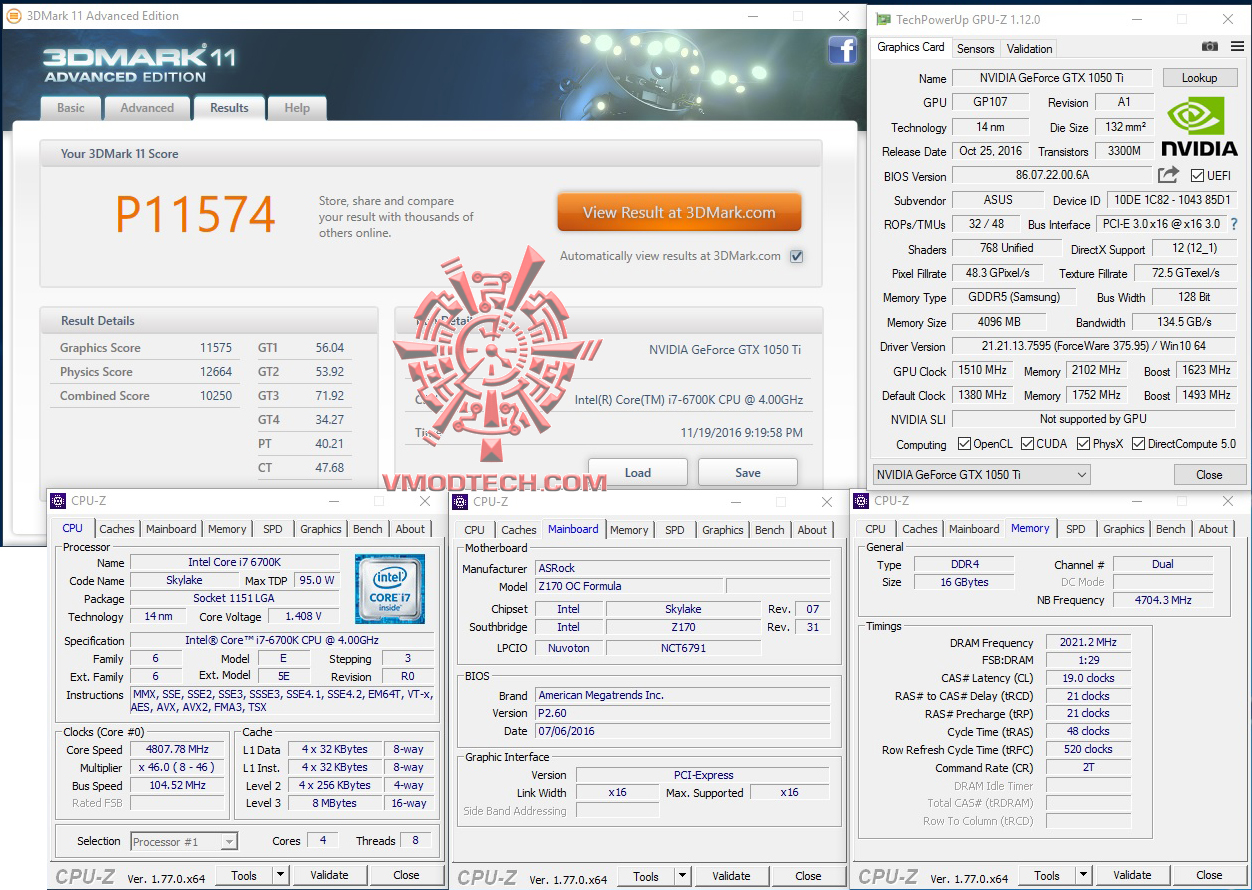This screenshot has width=1252, height=890.
Task: Click the Close button in GPU-Z
Action: [x=1209, y=475]
